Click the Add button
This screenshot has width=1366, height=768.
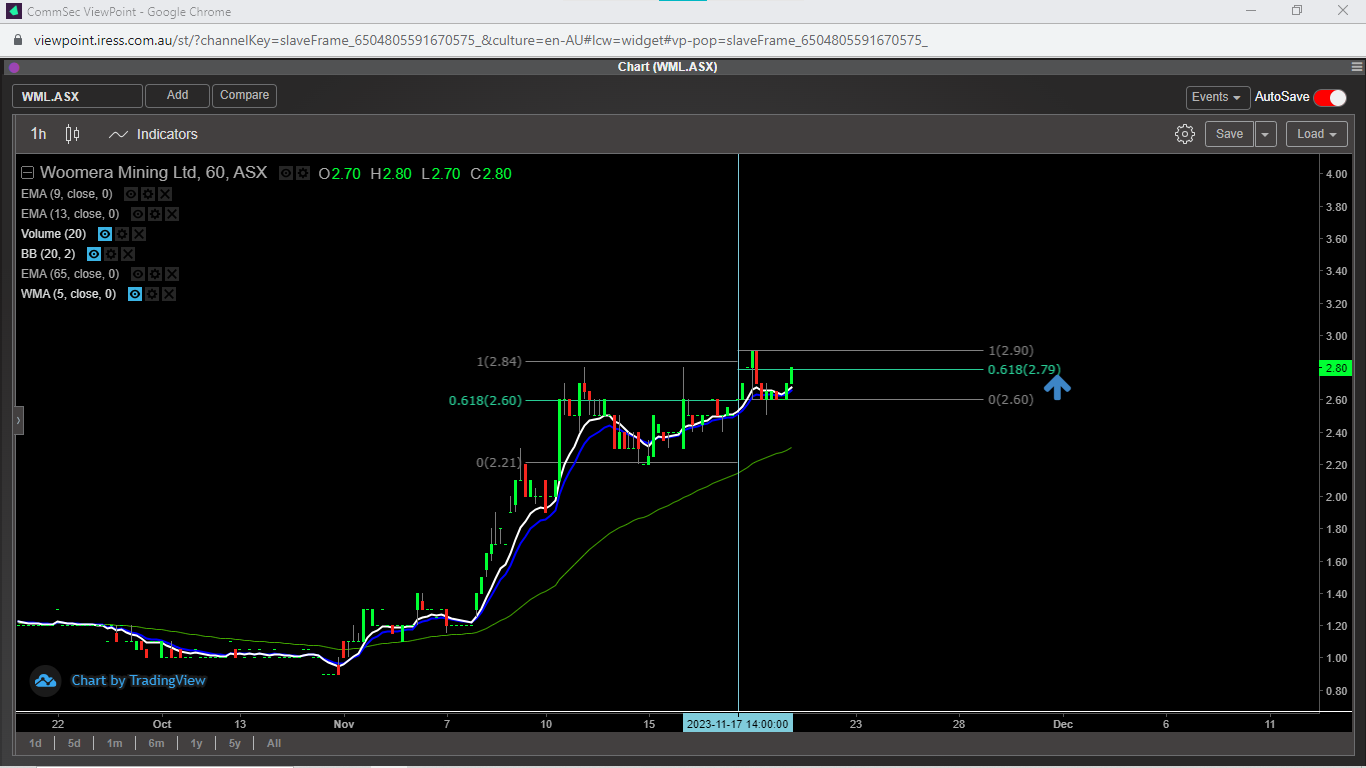pyautogui.click(x=177, y=96)
